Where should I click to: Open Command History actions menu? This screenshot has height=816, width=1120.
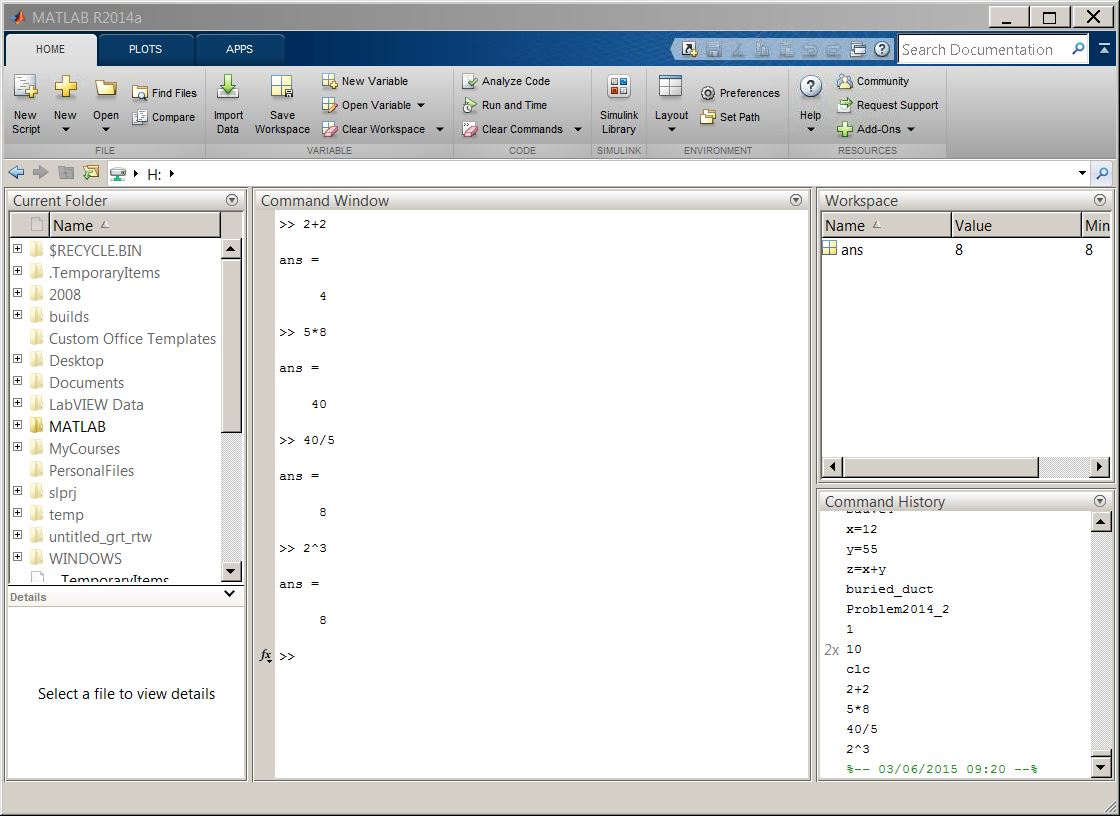(x=1100, y=502)
